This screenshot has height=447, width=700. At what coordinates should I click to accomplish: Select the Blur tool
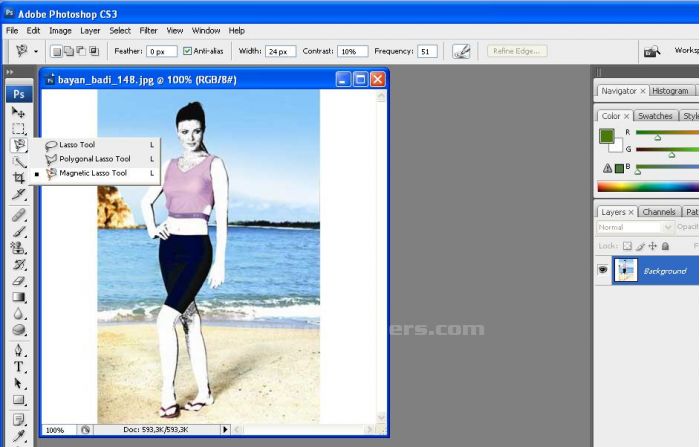[x=18, y=313]
